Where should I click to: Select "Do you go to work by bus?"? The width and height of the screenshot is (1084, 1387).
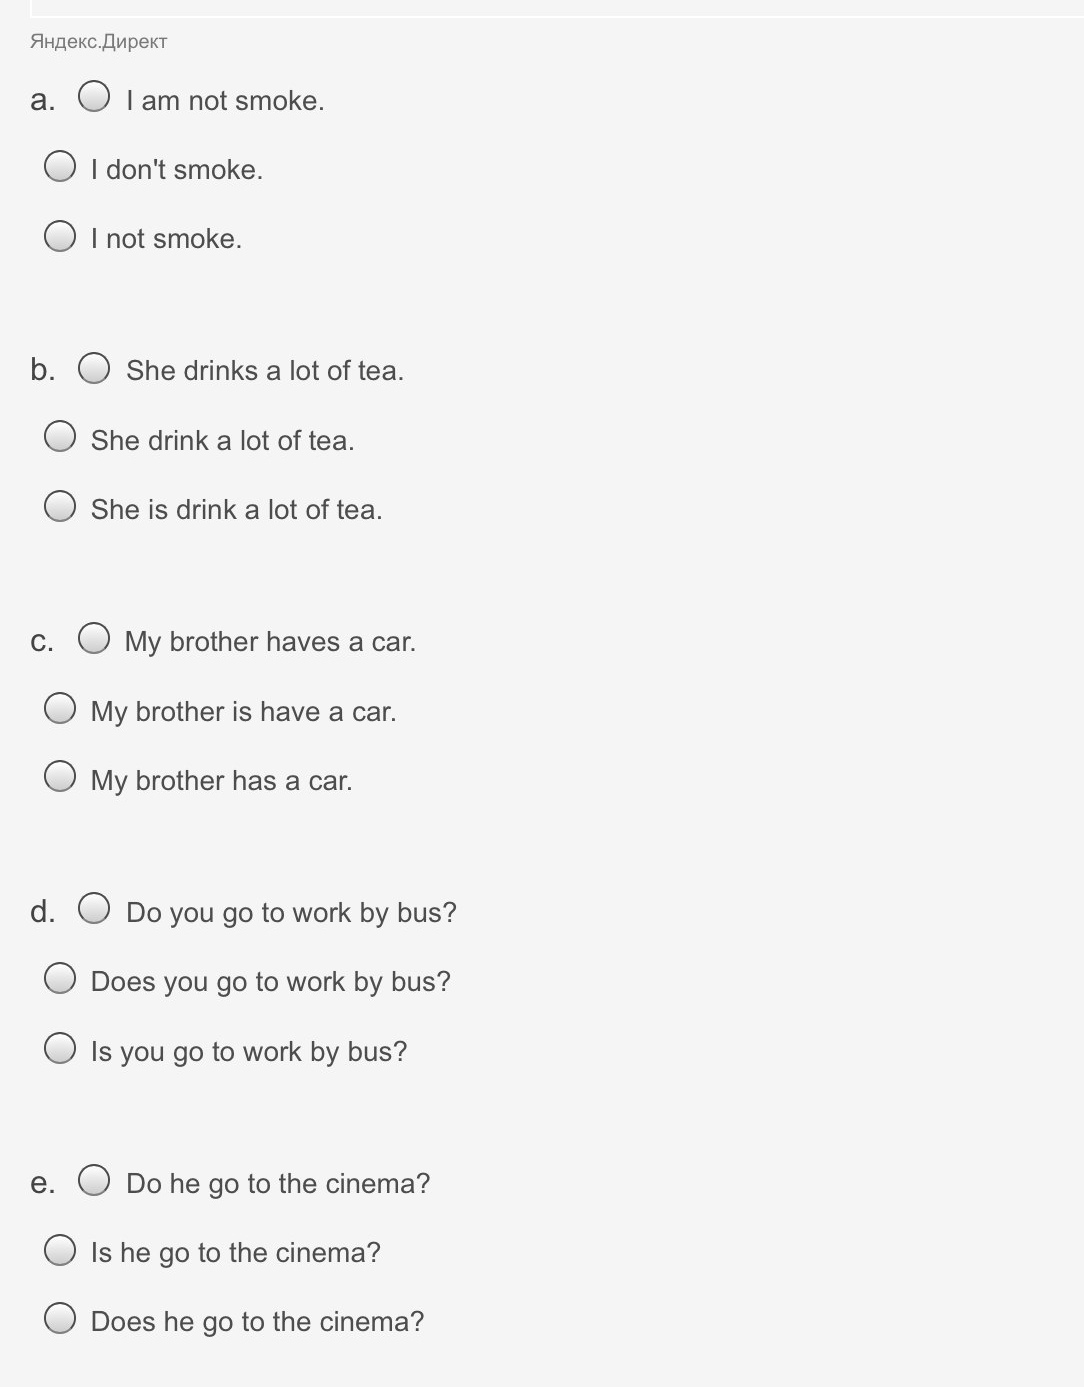coord(94,909)
